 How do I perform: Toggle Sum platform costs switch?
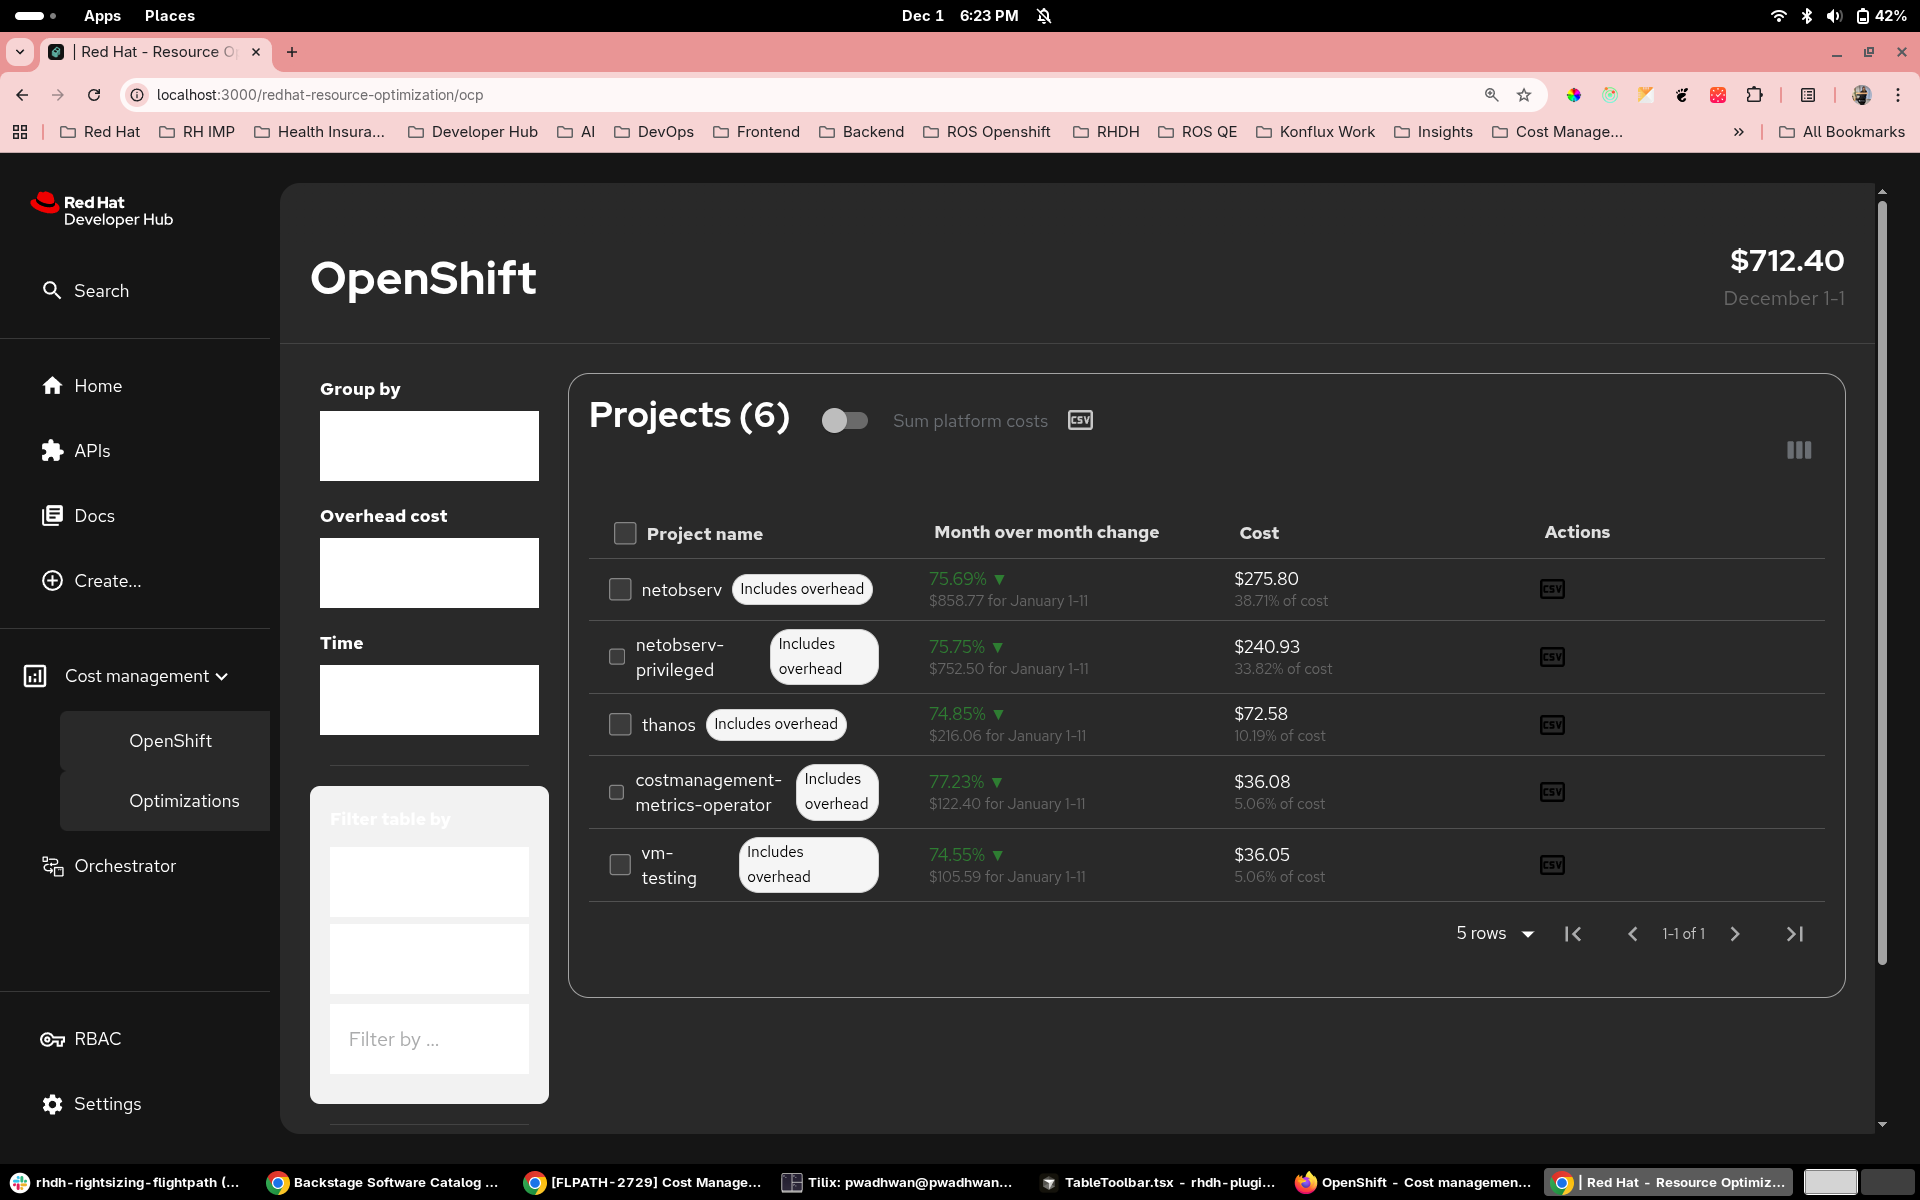[844, 421]
